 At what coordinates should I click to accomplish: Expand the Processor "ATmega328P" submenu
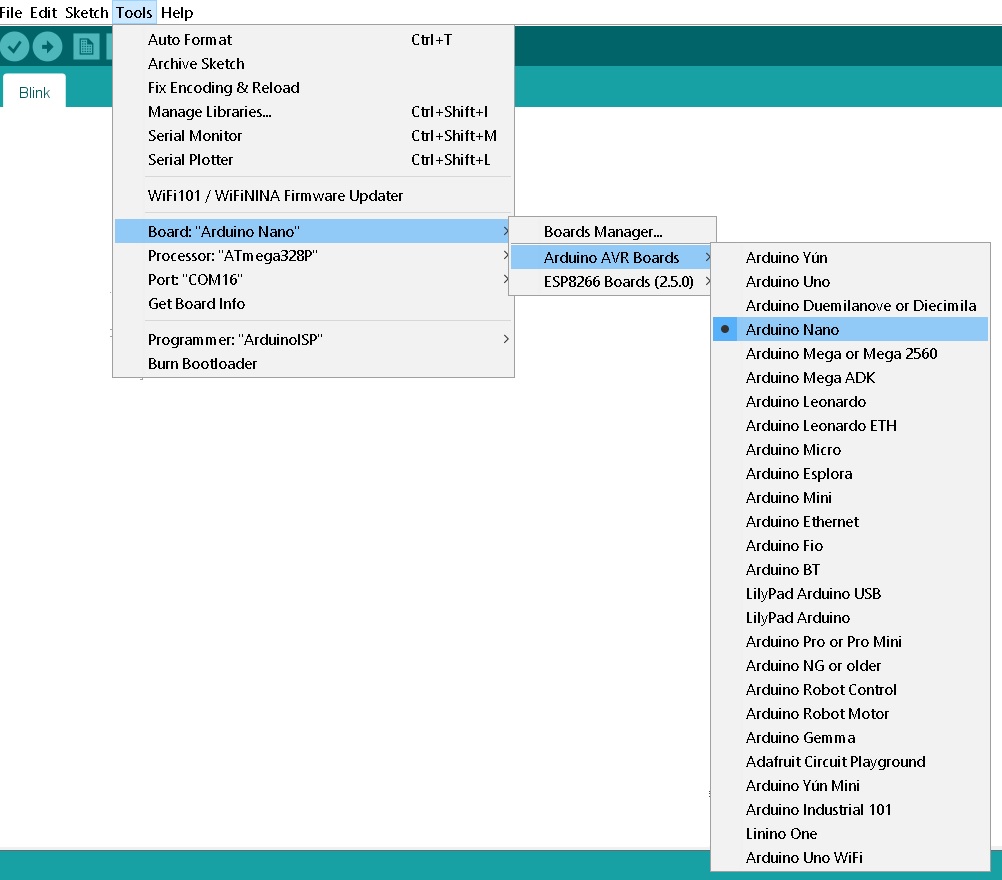(x=313, y=256)
